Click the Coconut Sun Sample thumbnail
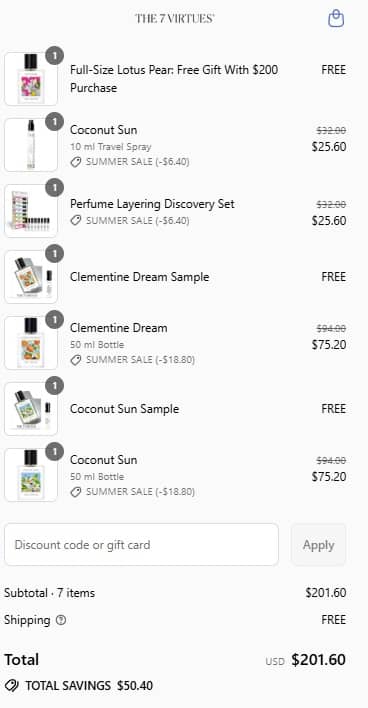The width and height of the screenshot is (368, 708). pyautogui.click(x=31, y=409)
